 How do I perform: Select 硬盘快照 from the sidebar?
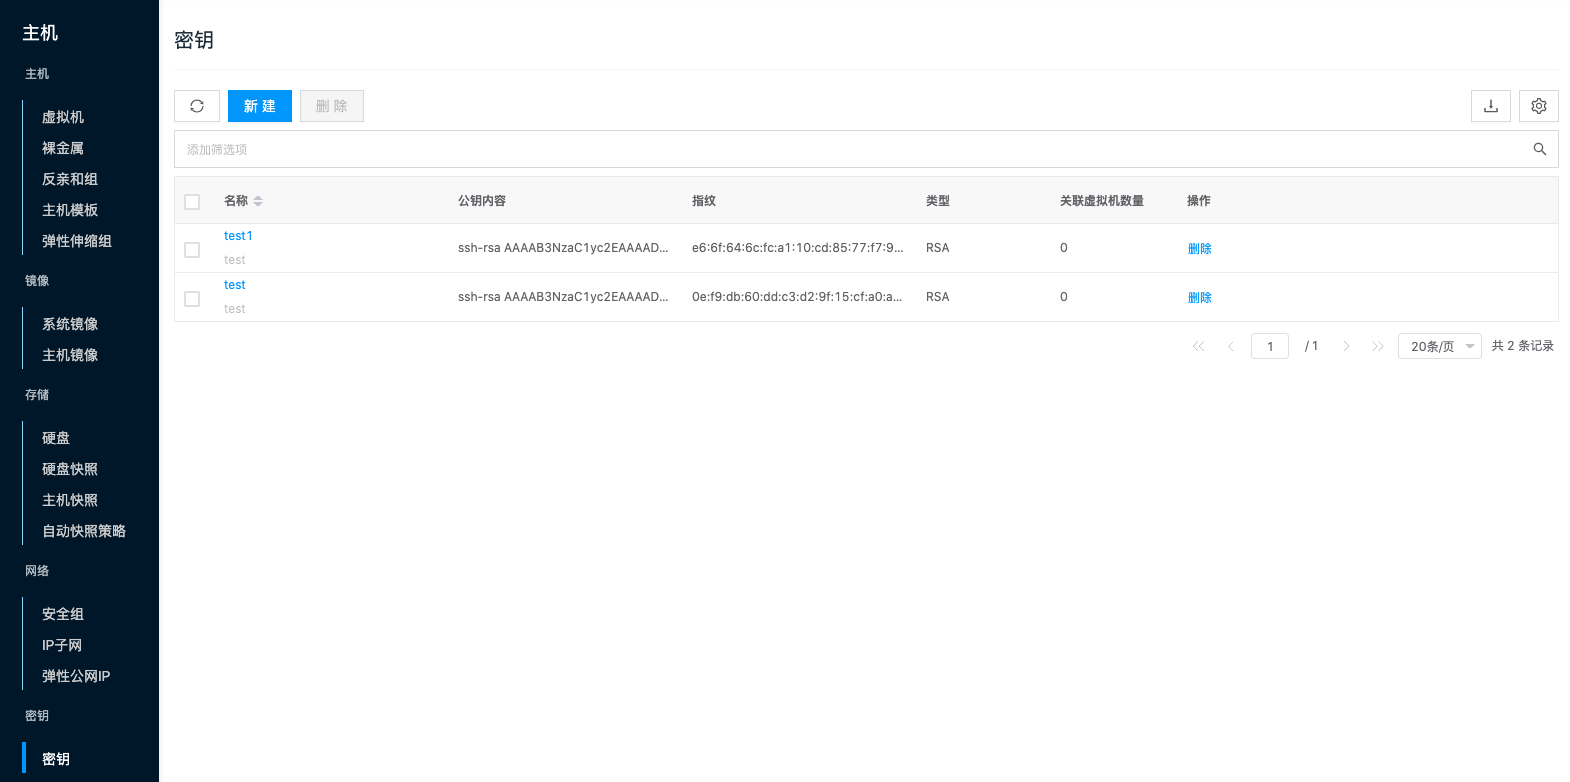(x=70, y=469)
